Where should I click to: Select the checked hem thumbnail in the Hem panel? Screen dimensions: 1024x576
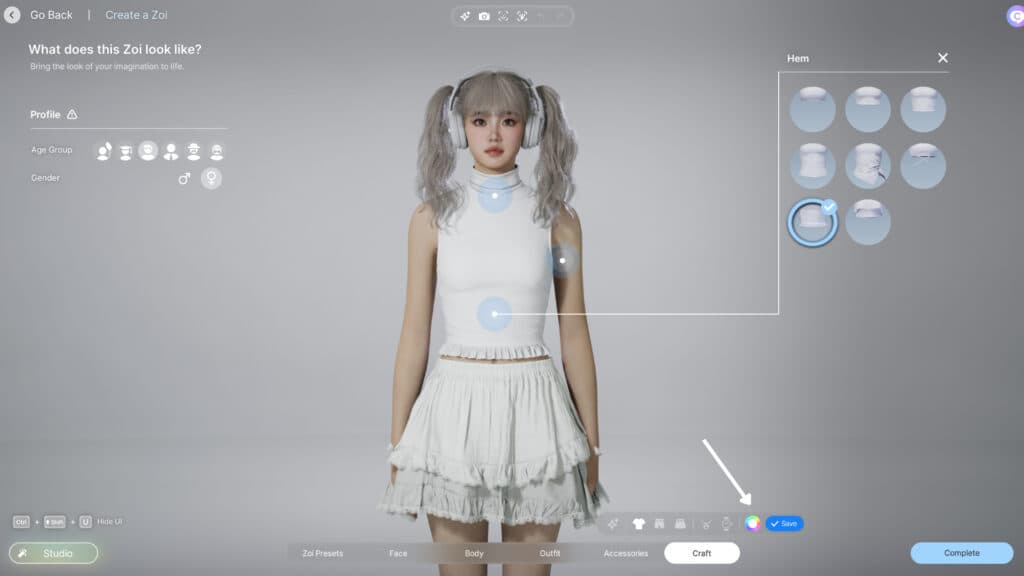point(812,222)
